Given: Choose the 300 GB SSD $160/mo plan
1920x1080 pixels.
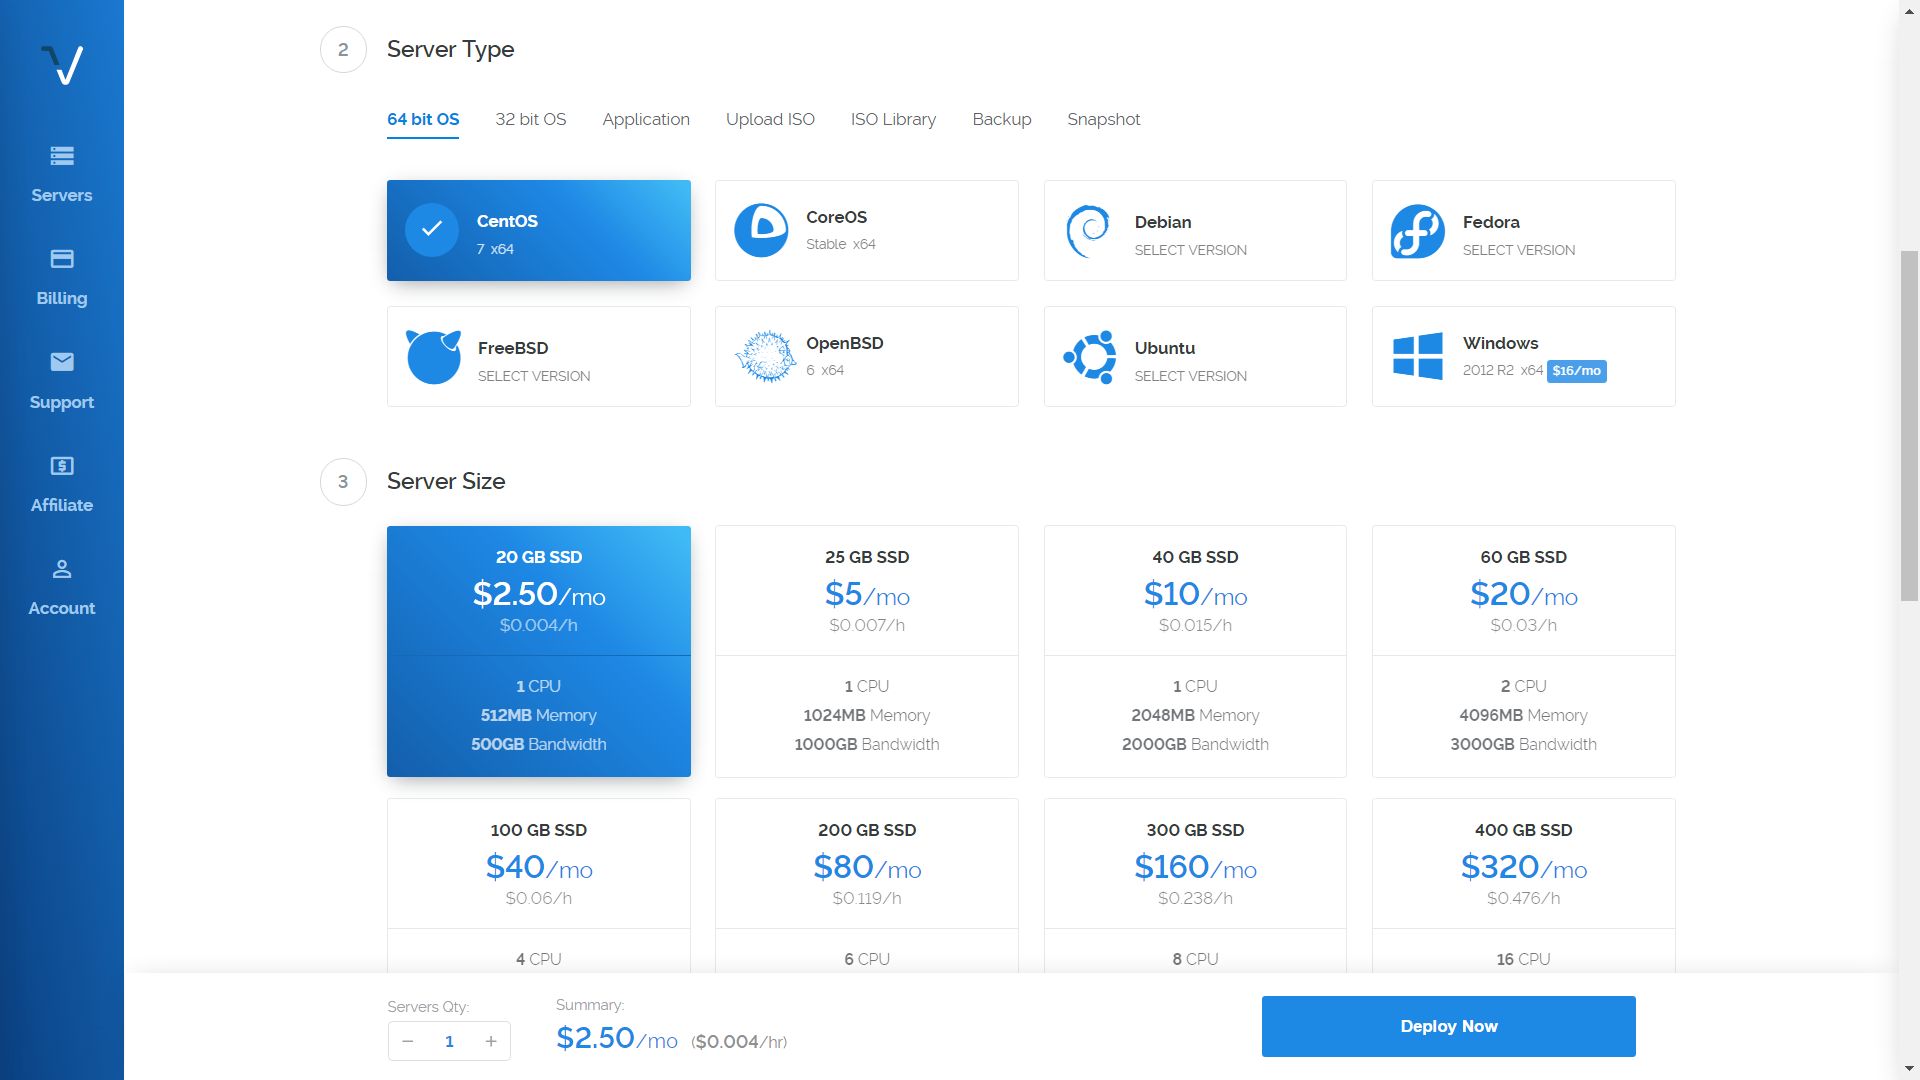Looking at the screenshot, I should coord(1195,885).
